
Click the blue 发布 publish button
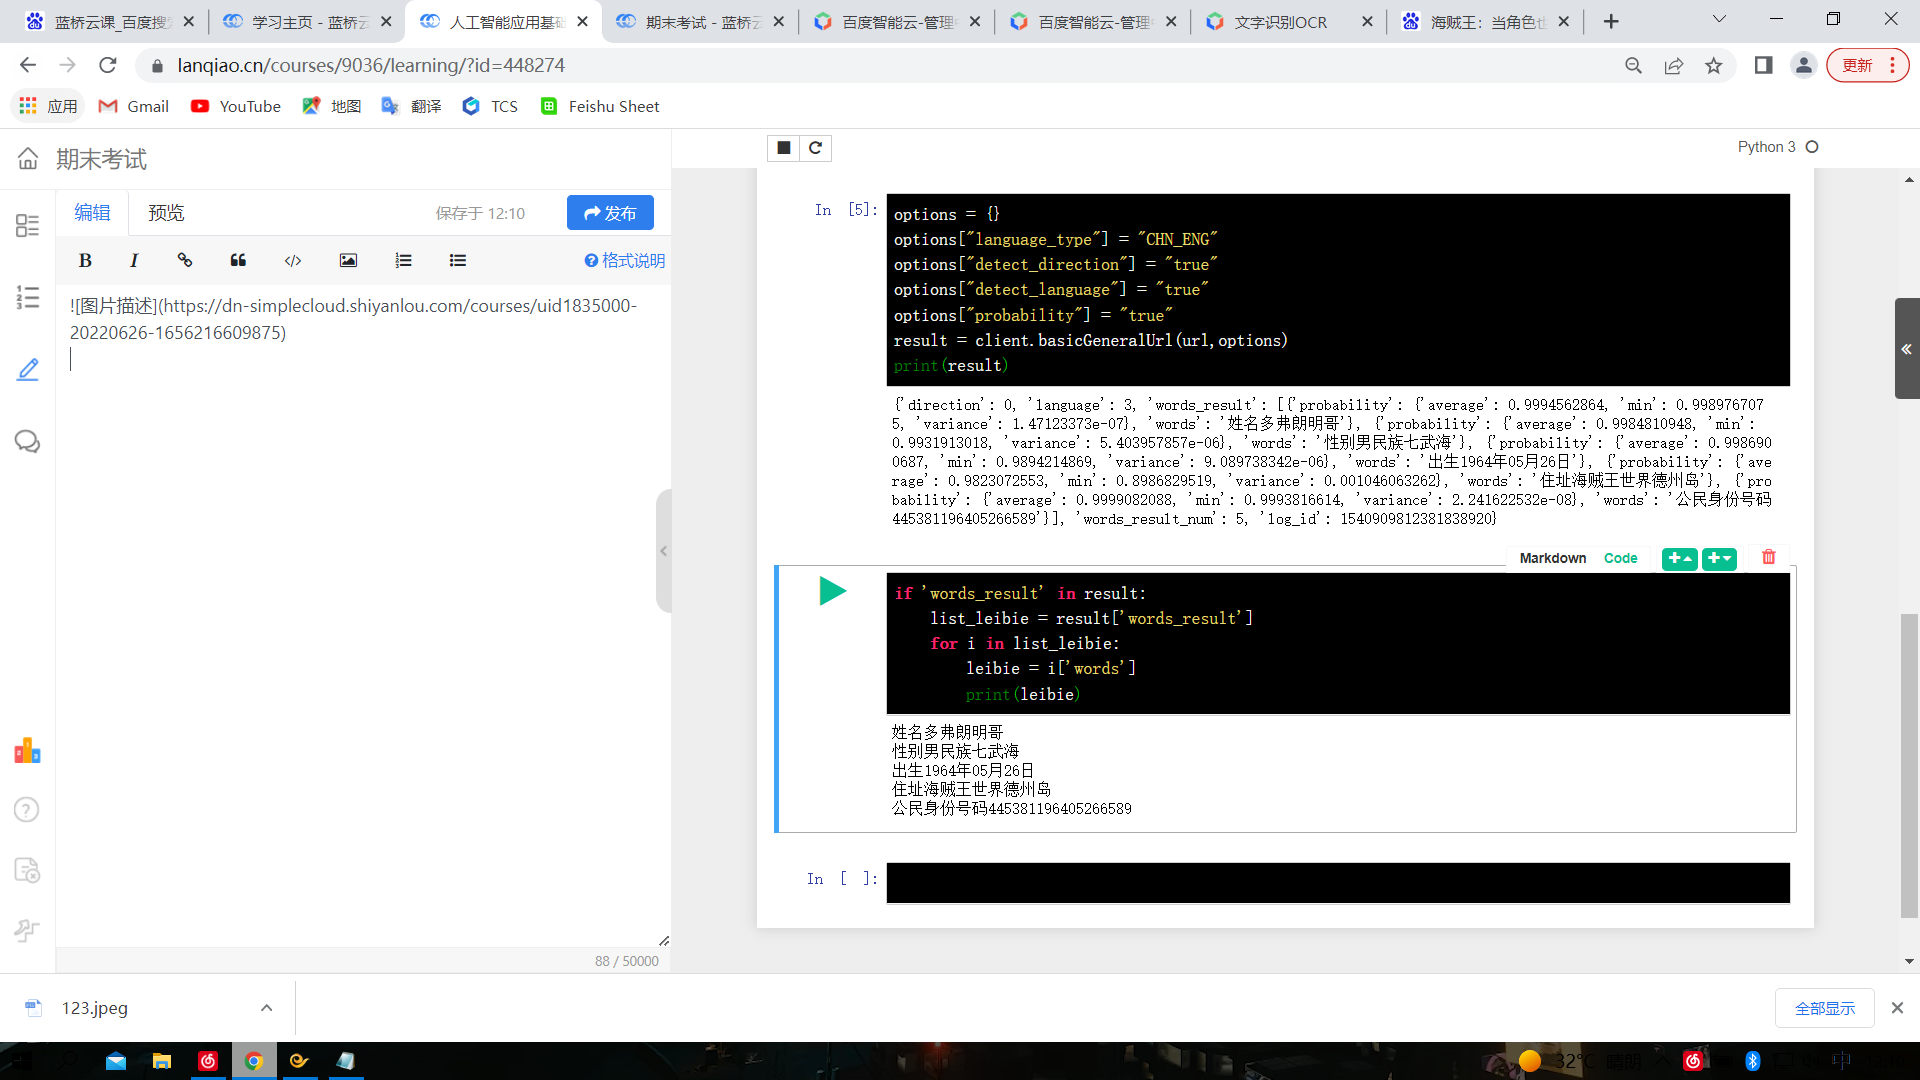(610, 213)
